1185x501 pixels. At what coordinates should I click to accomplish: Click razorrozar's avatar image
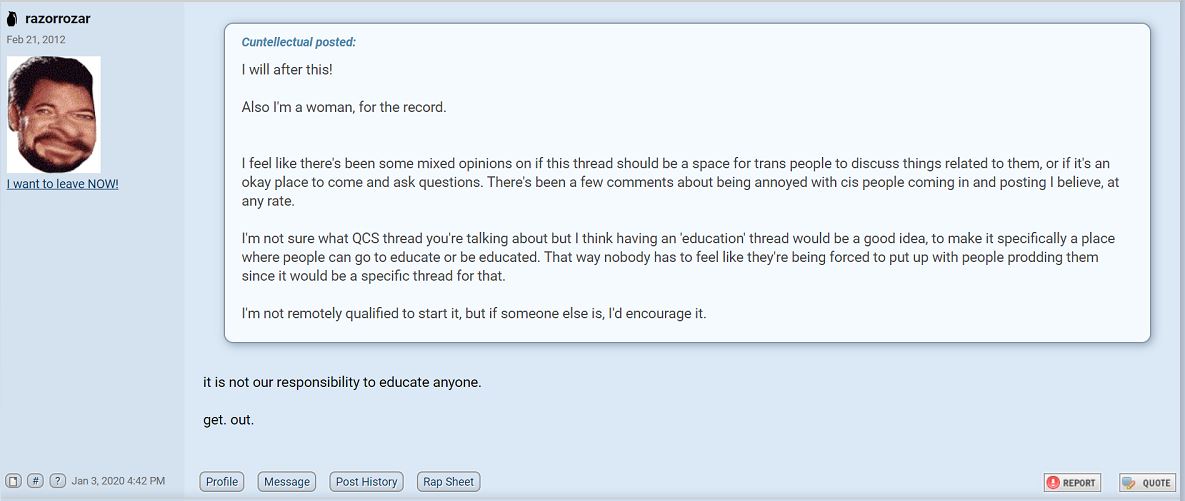pyautogui.click(x=54, y=114)
